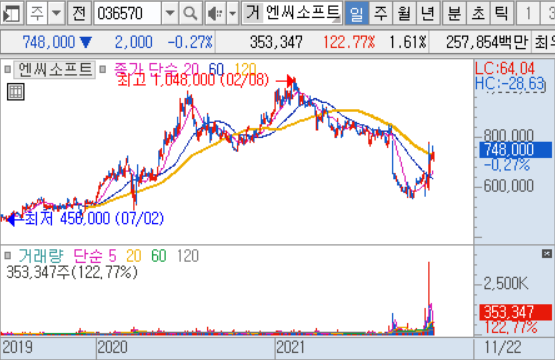Click the green 60 volume average legend
The image size is (555, 360).
click(159, 256)
